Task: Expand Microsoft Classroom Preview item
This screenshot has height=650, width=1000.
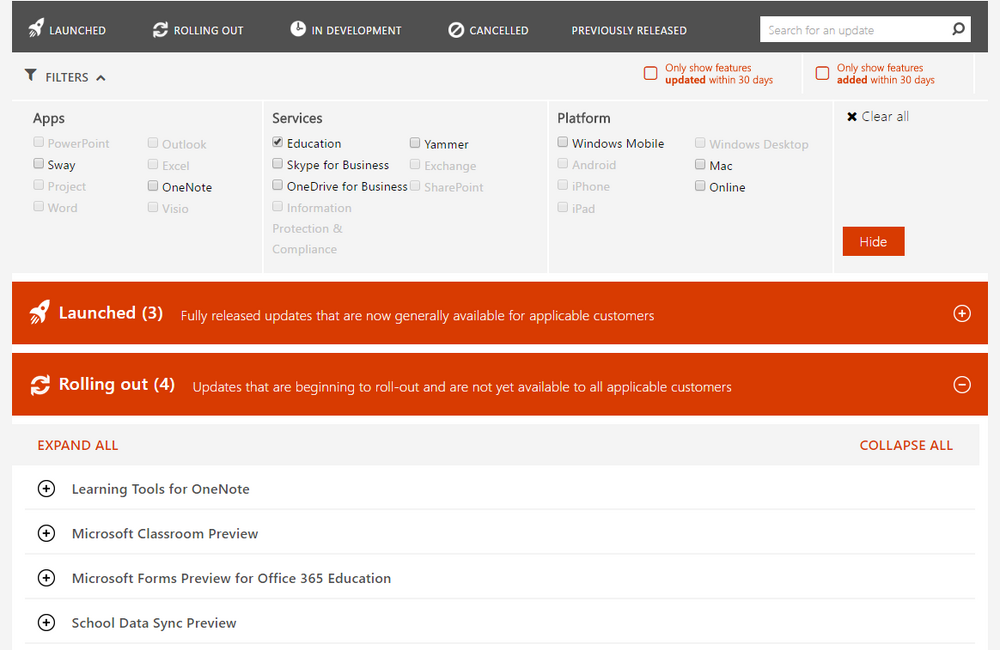Action: (46, 533)
